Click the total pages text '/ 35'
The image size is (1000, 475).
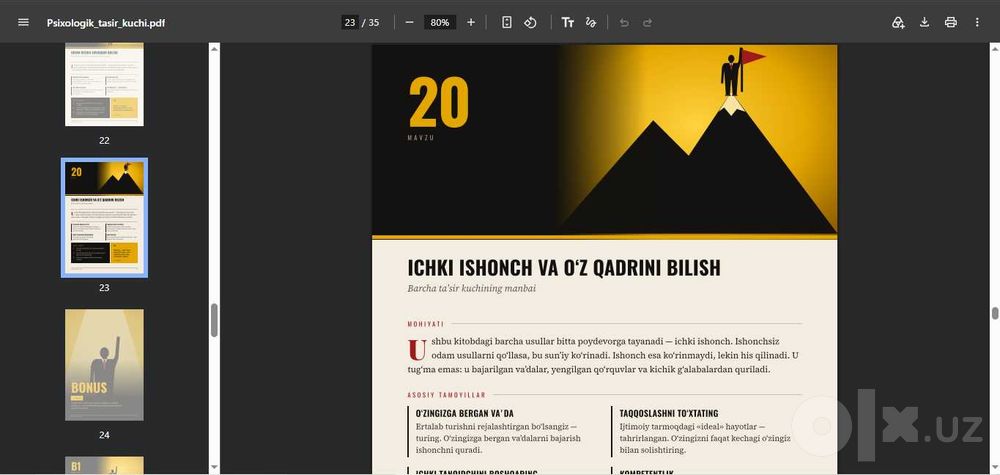click(371, 22)
